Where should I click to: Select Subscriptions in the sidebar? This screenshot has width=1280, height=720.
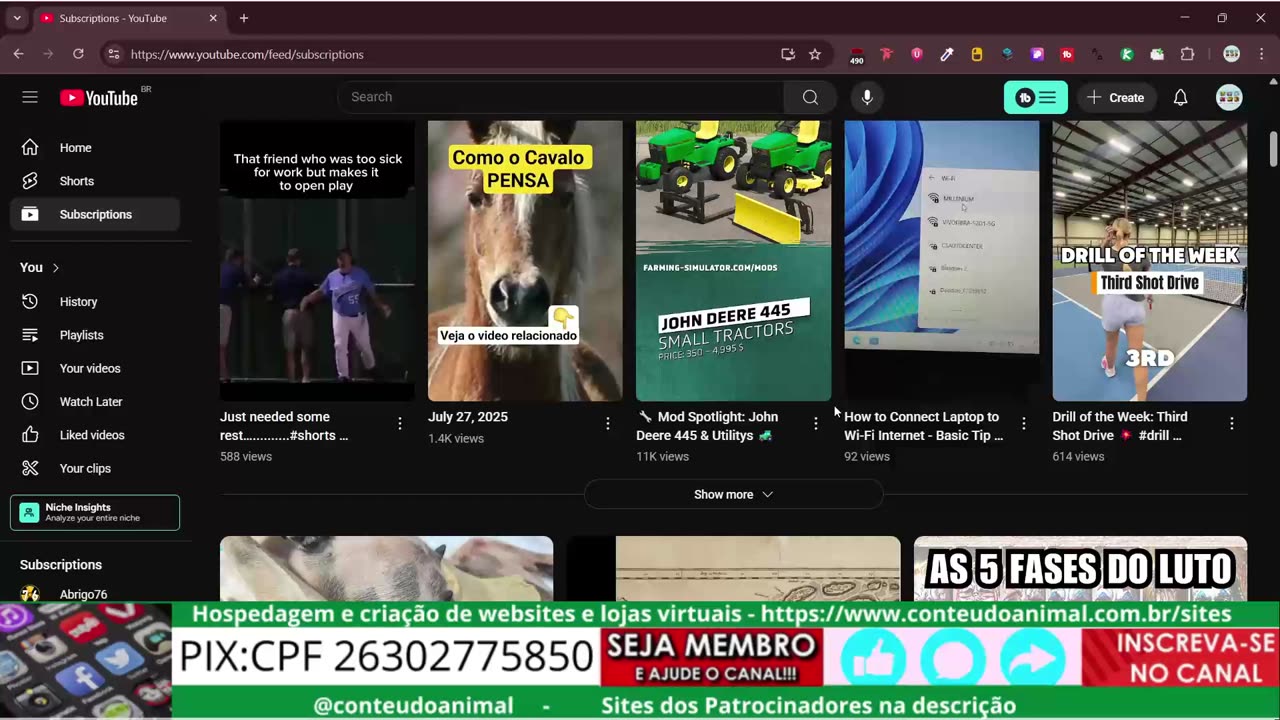[95, 214]
